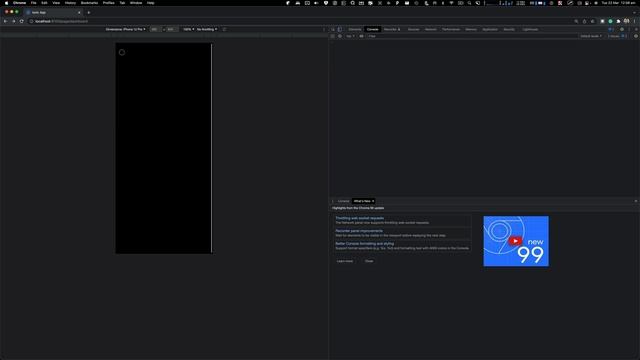The width and height of the screenshot is (640, 360).
Task: Open the top JavaScript context dropdown
Action: 350,36
